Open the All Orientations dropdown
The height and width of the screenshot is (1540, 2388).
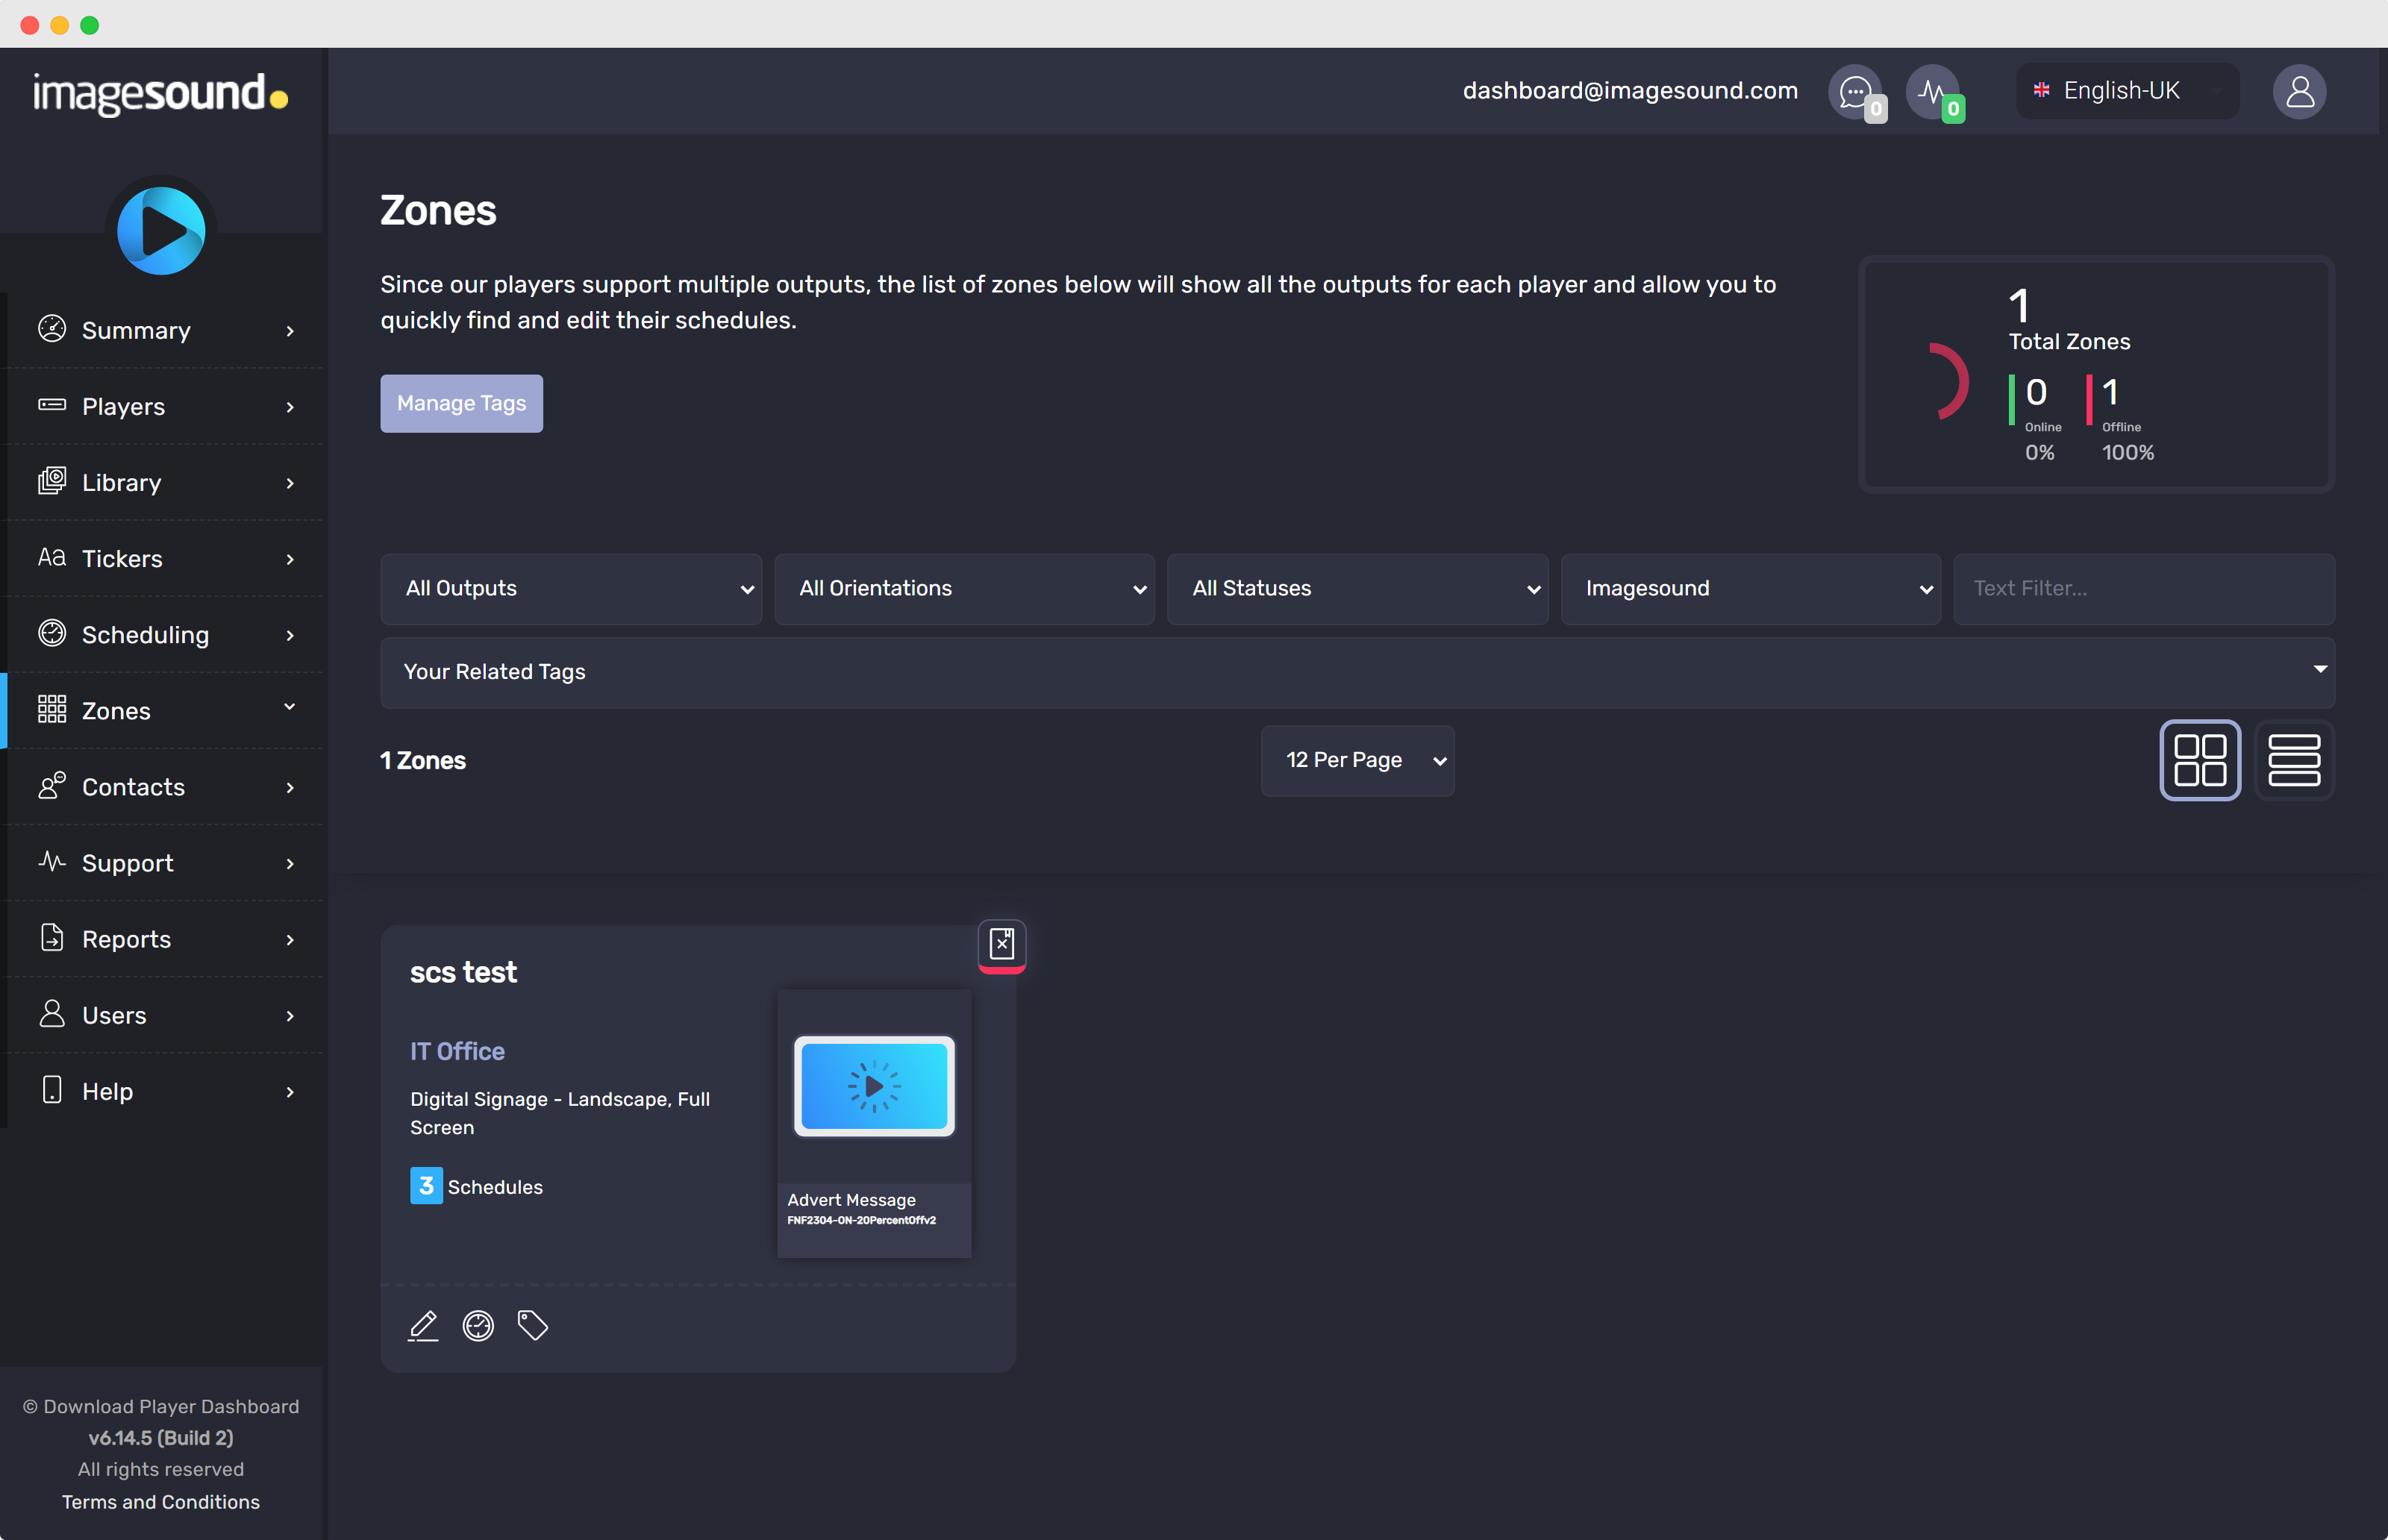(964, 589)
